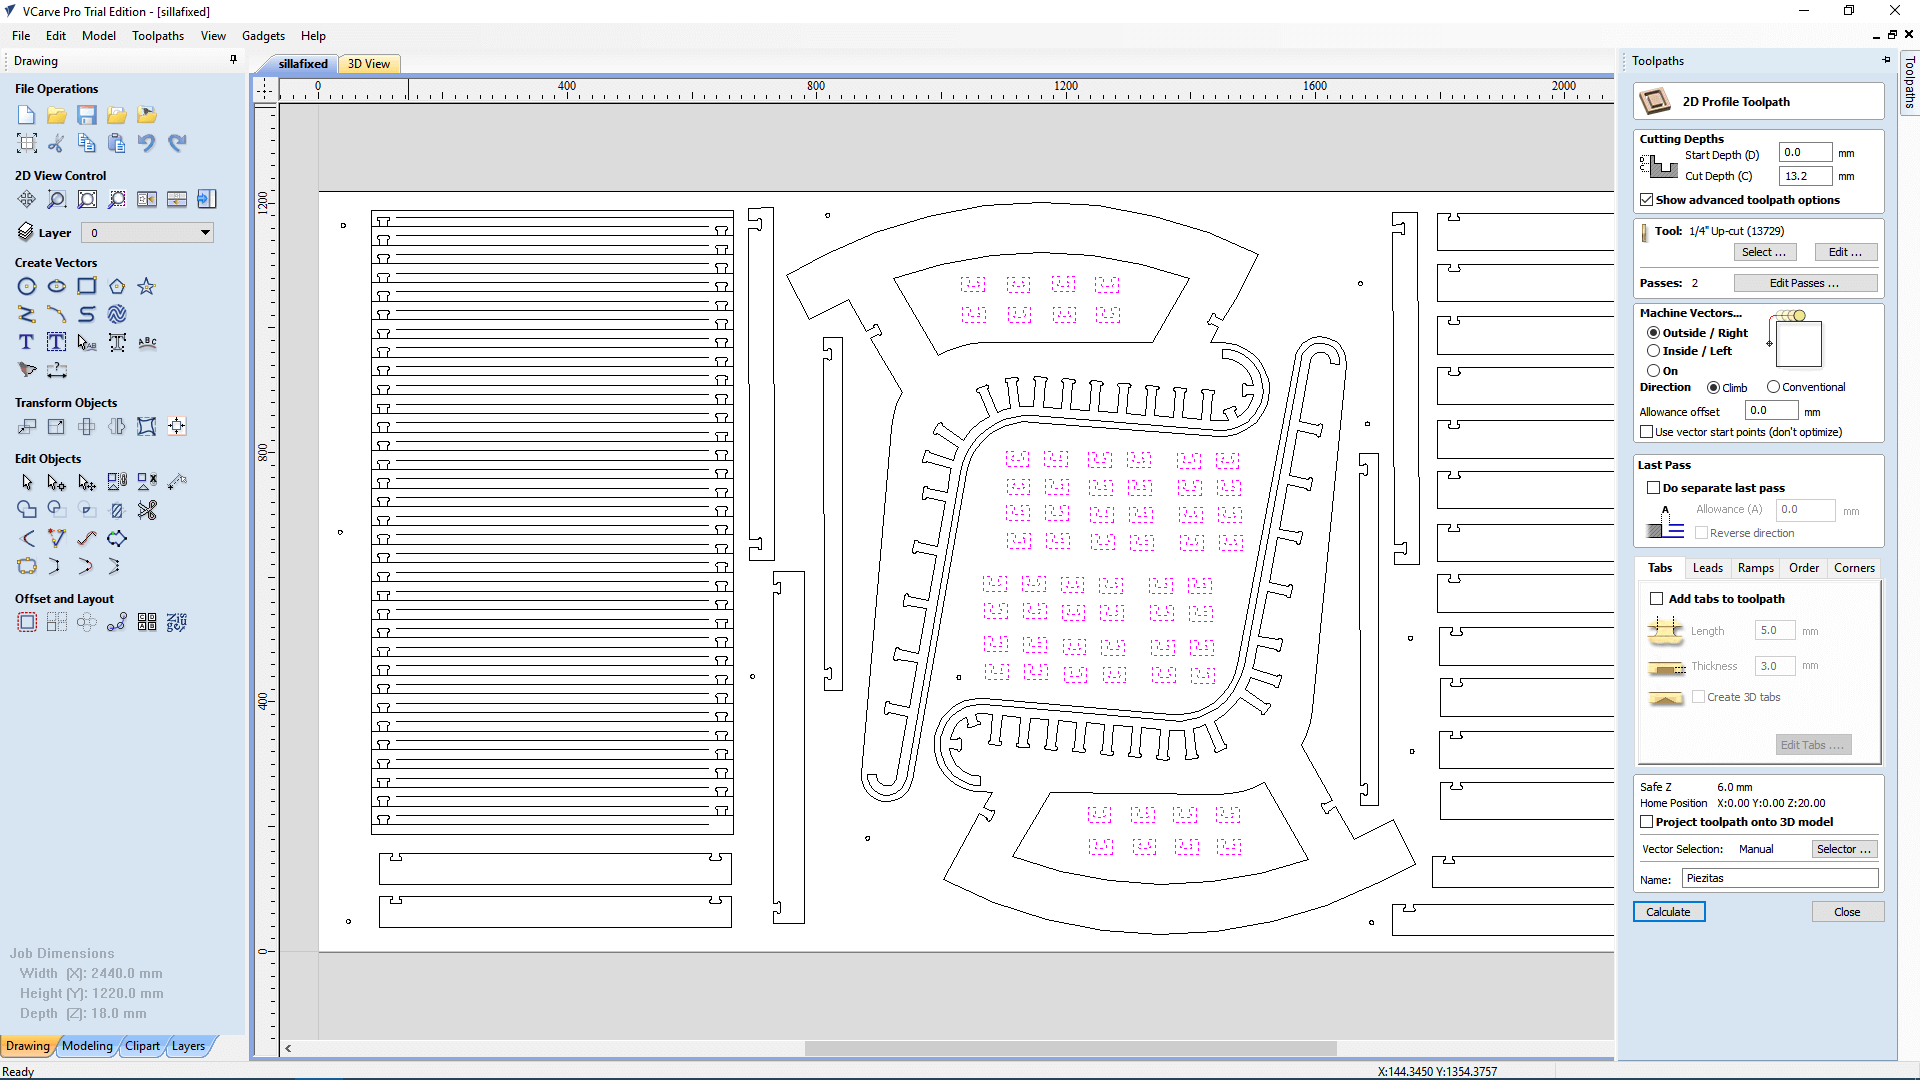Click Edit tool button
Screen dimensions: 1920x1080
1846,252
